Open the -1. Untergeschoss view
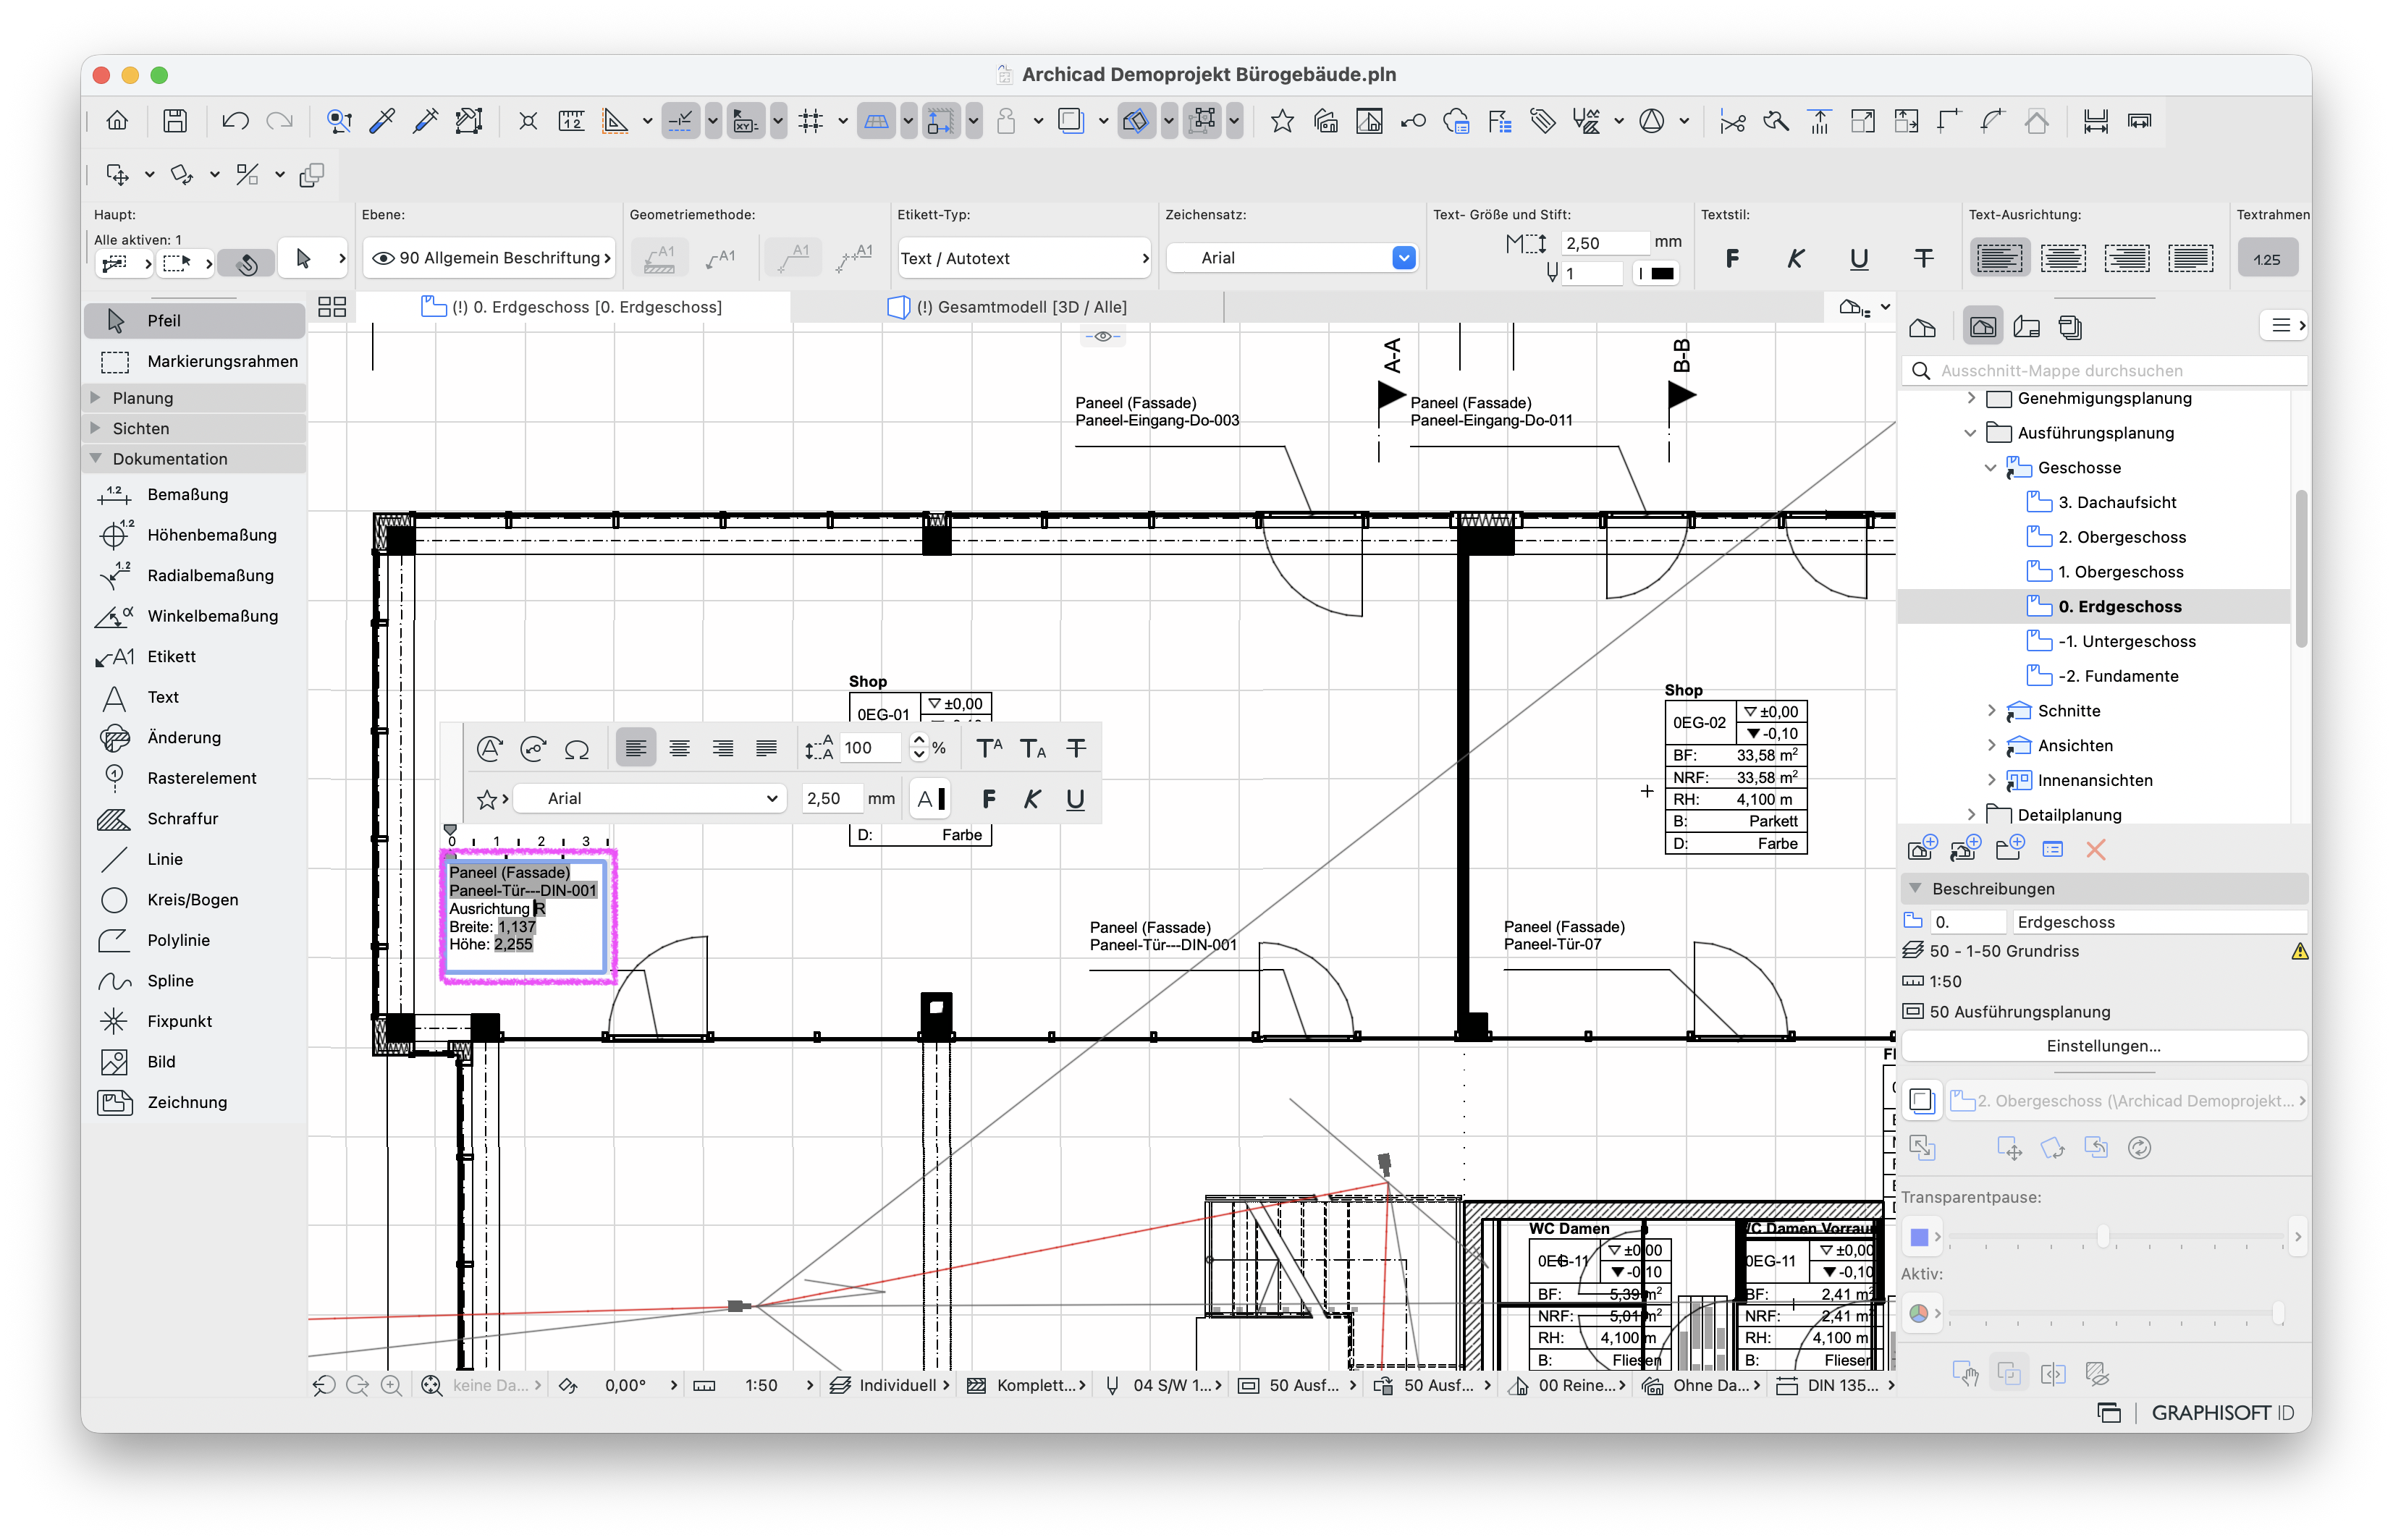 (x=2125, y=641)
